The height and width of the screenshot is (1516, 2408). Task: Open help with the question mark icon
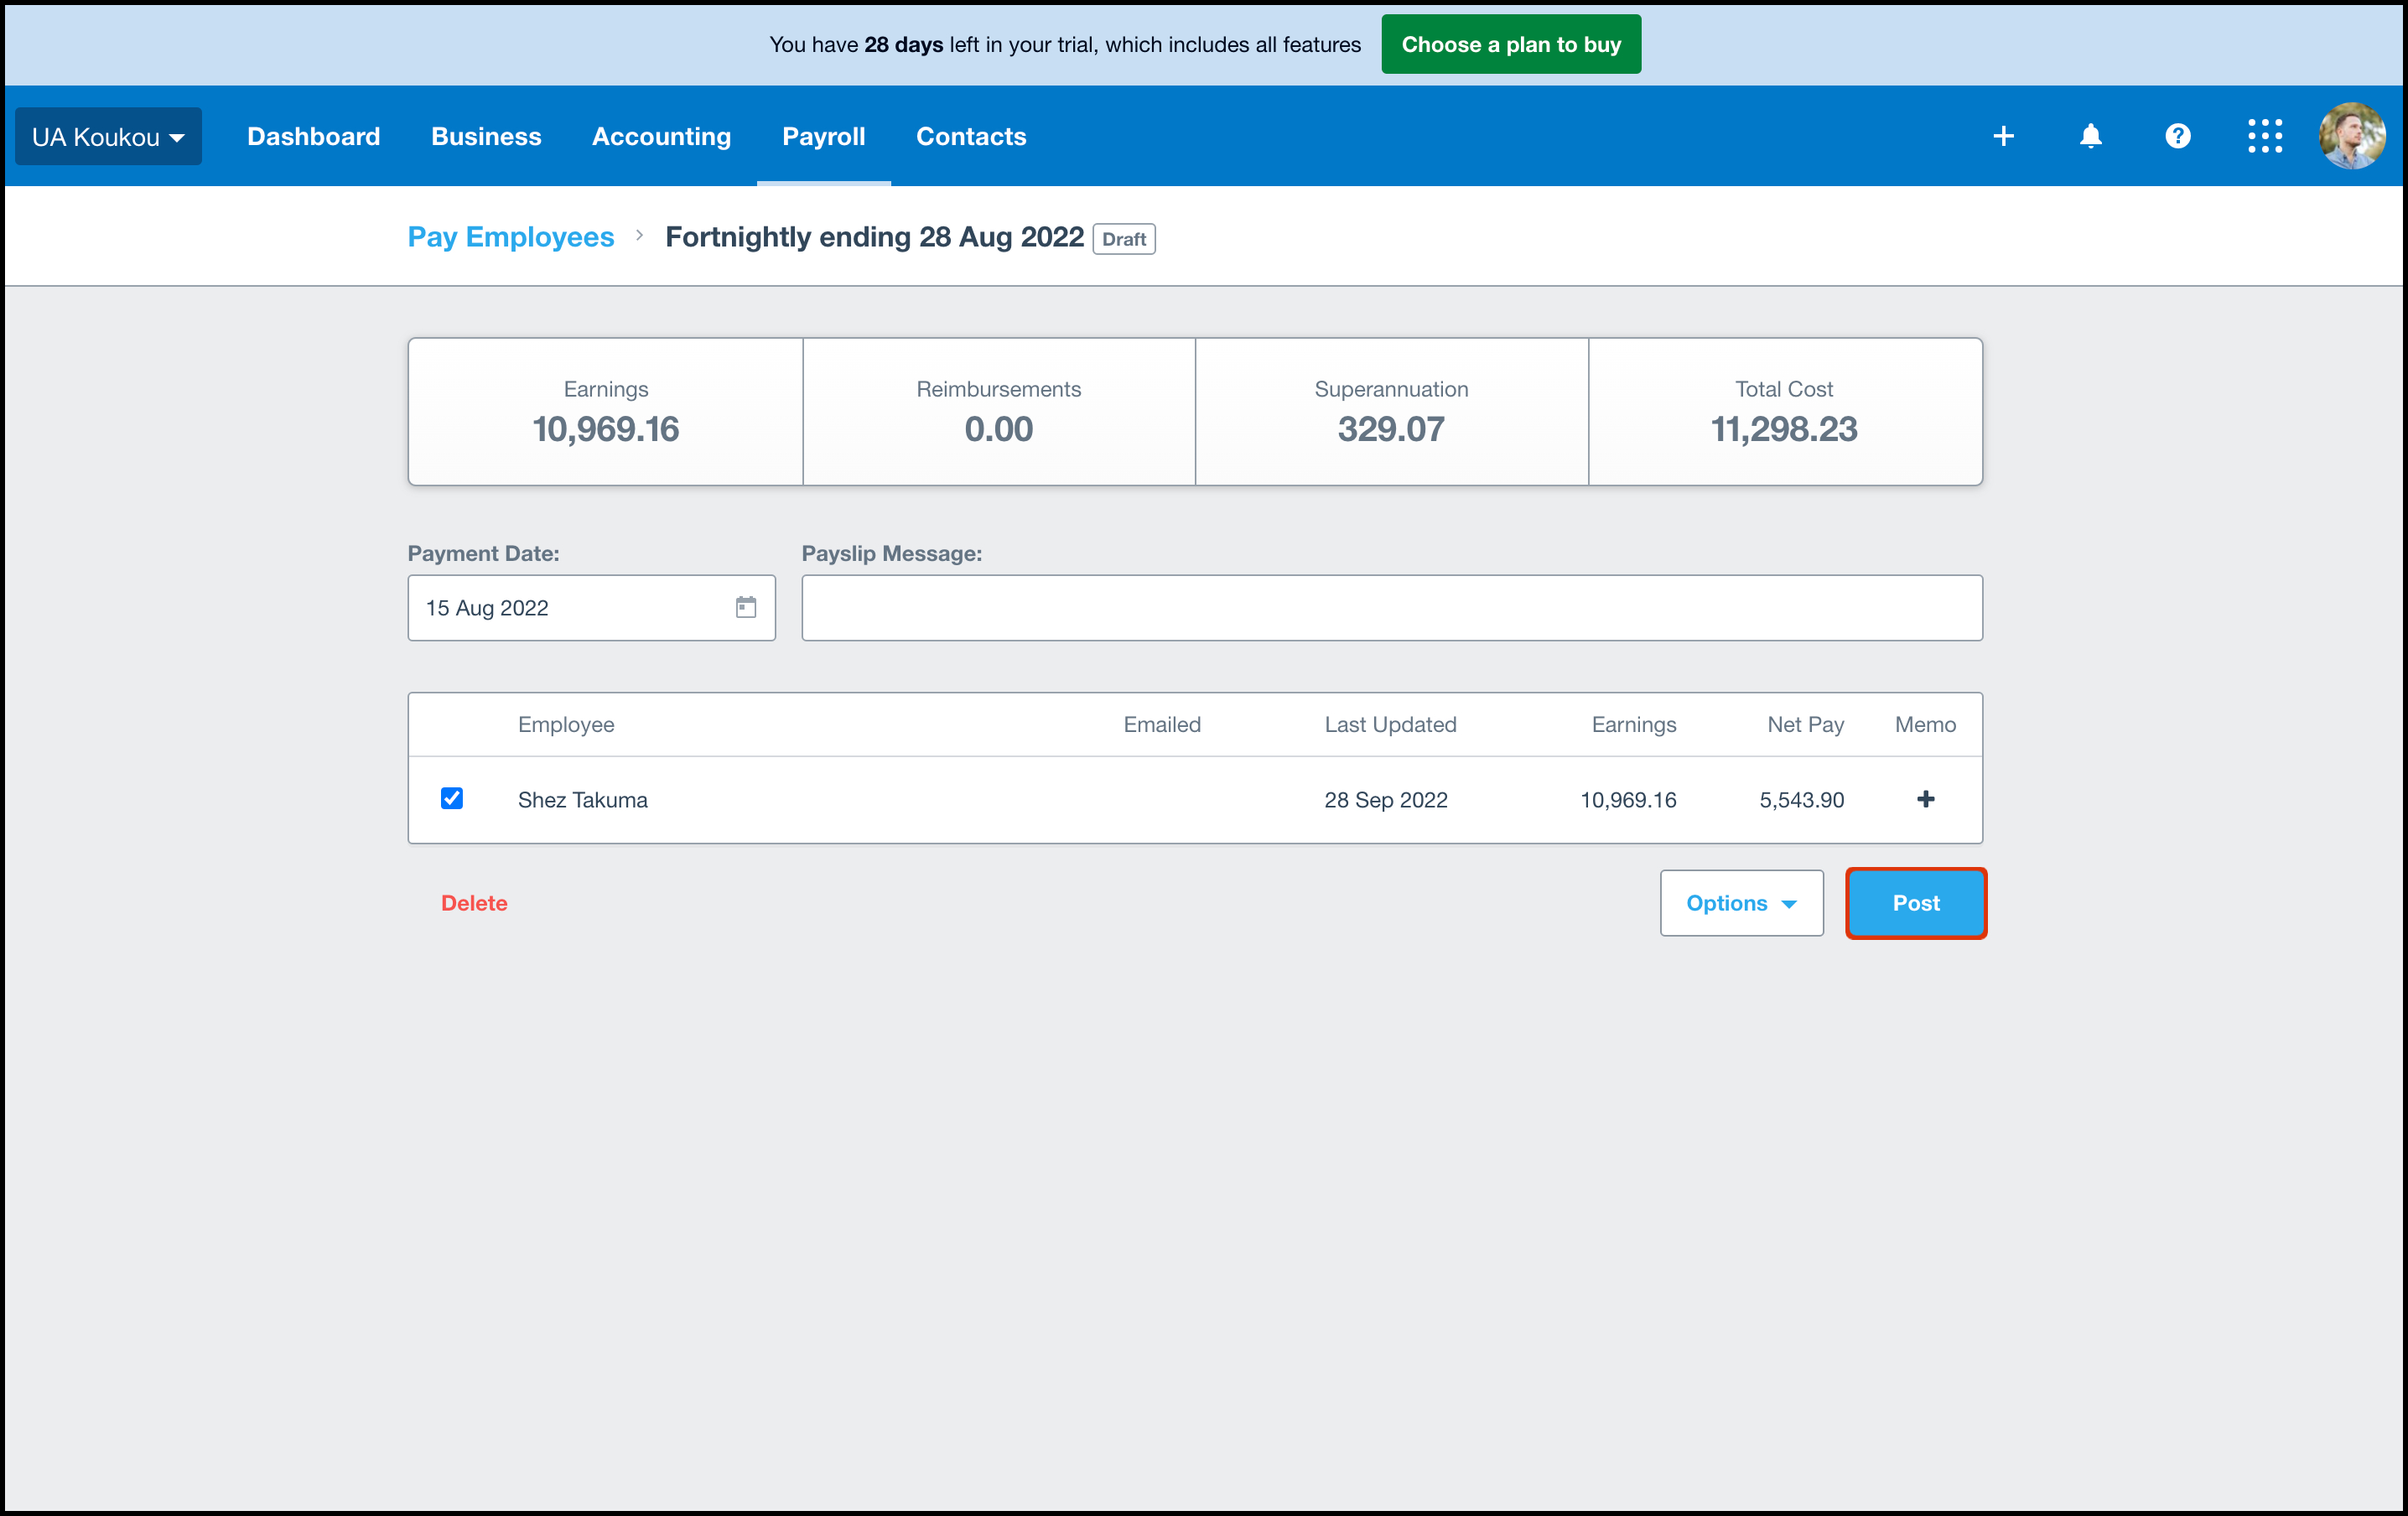pyautogui.click(x=2177, y=136)
